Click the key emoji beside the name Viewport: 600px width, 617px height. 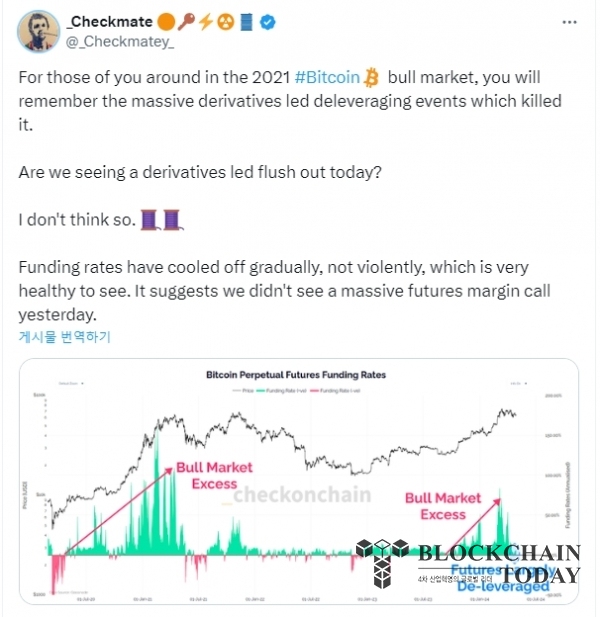[186, 22]
